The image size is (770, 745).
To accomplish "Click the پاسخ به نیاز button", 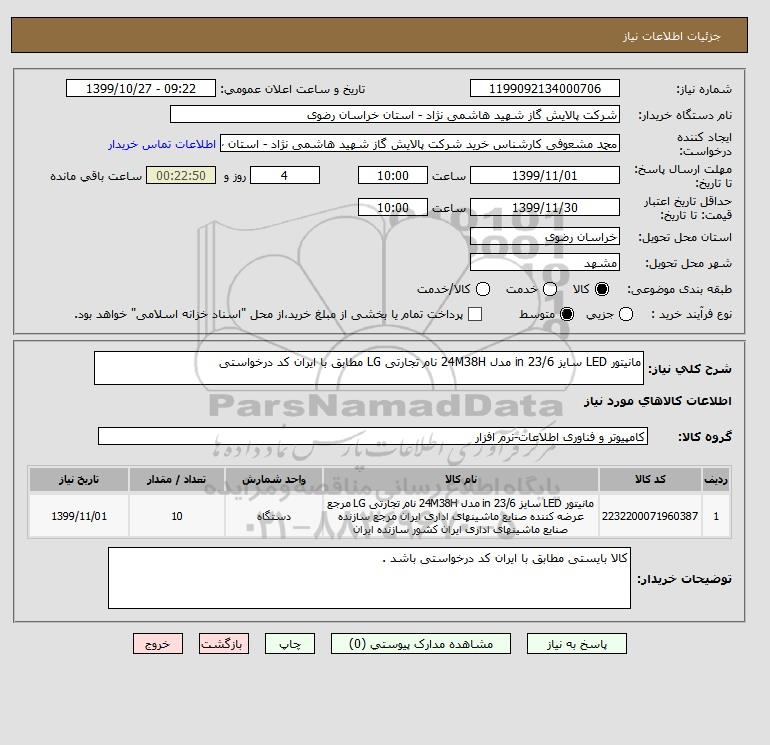I will [577, 643].
